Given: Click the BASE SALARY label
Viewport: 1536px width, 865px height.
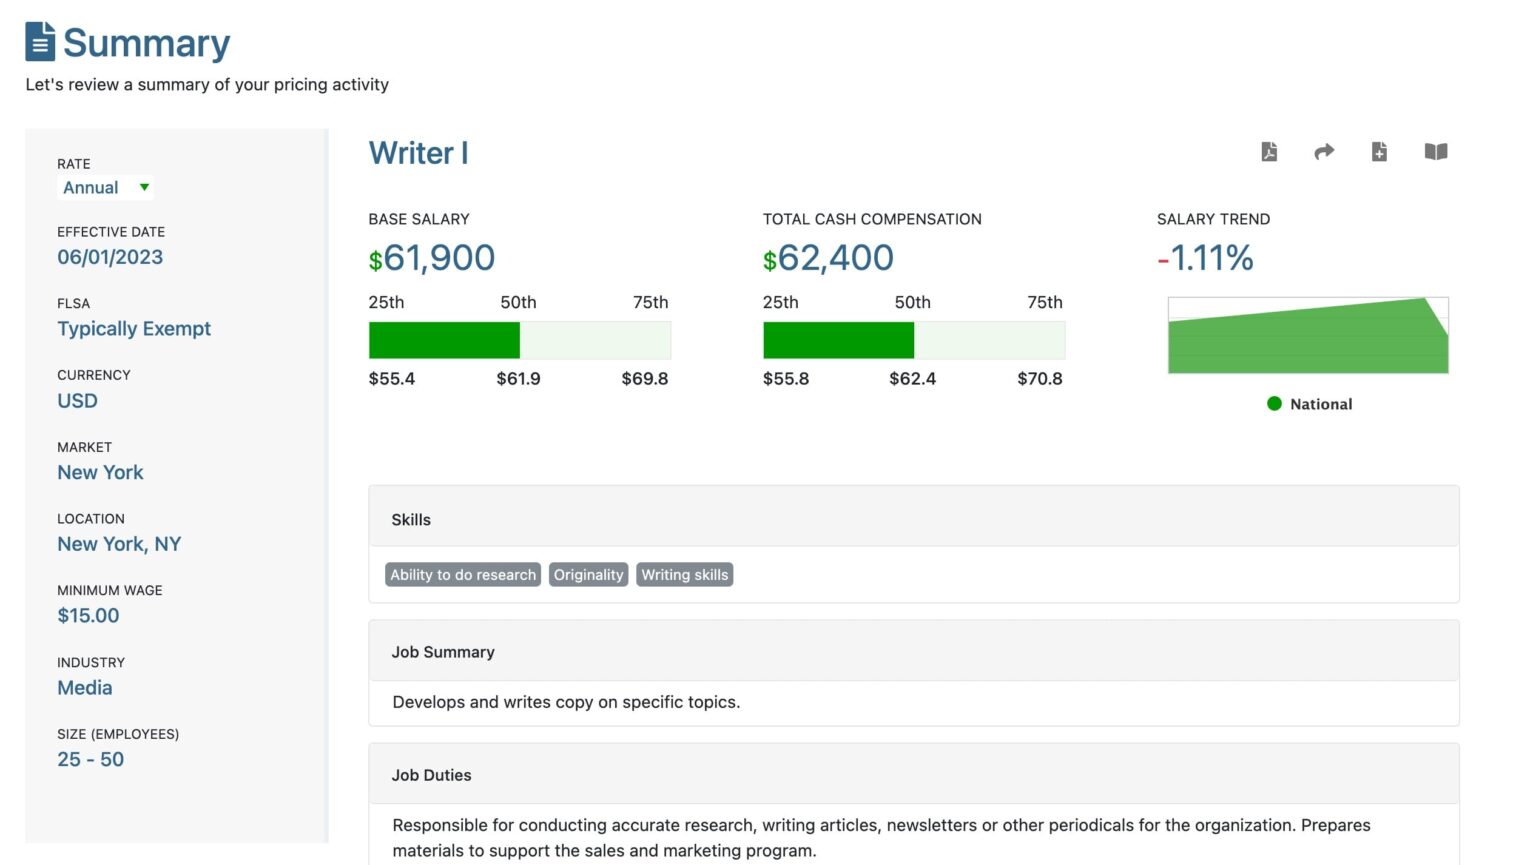Looking at the screenshot, I should click(419, 219).
